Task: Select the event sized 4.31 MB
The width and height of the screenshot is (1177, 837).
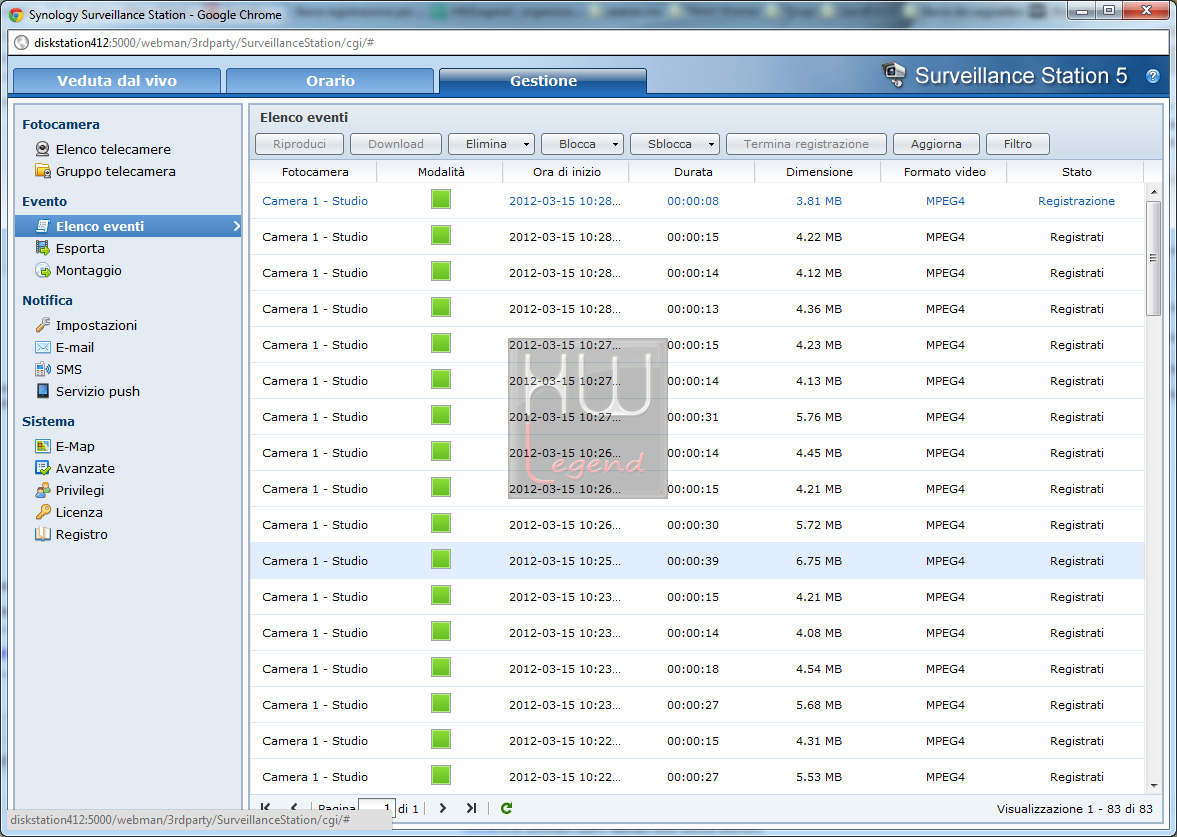Action: click(697, 741)
